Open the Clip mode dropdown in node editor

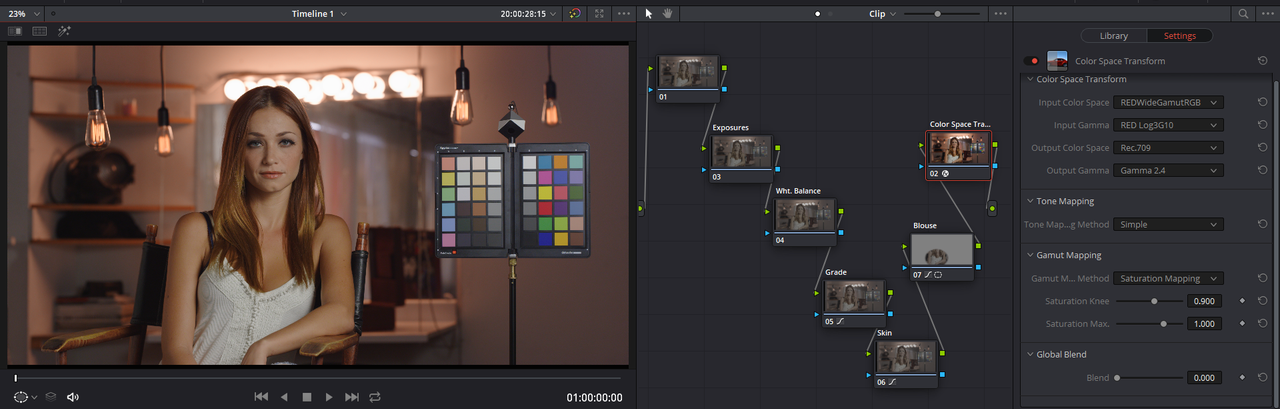[883, 14]
